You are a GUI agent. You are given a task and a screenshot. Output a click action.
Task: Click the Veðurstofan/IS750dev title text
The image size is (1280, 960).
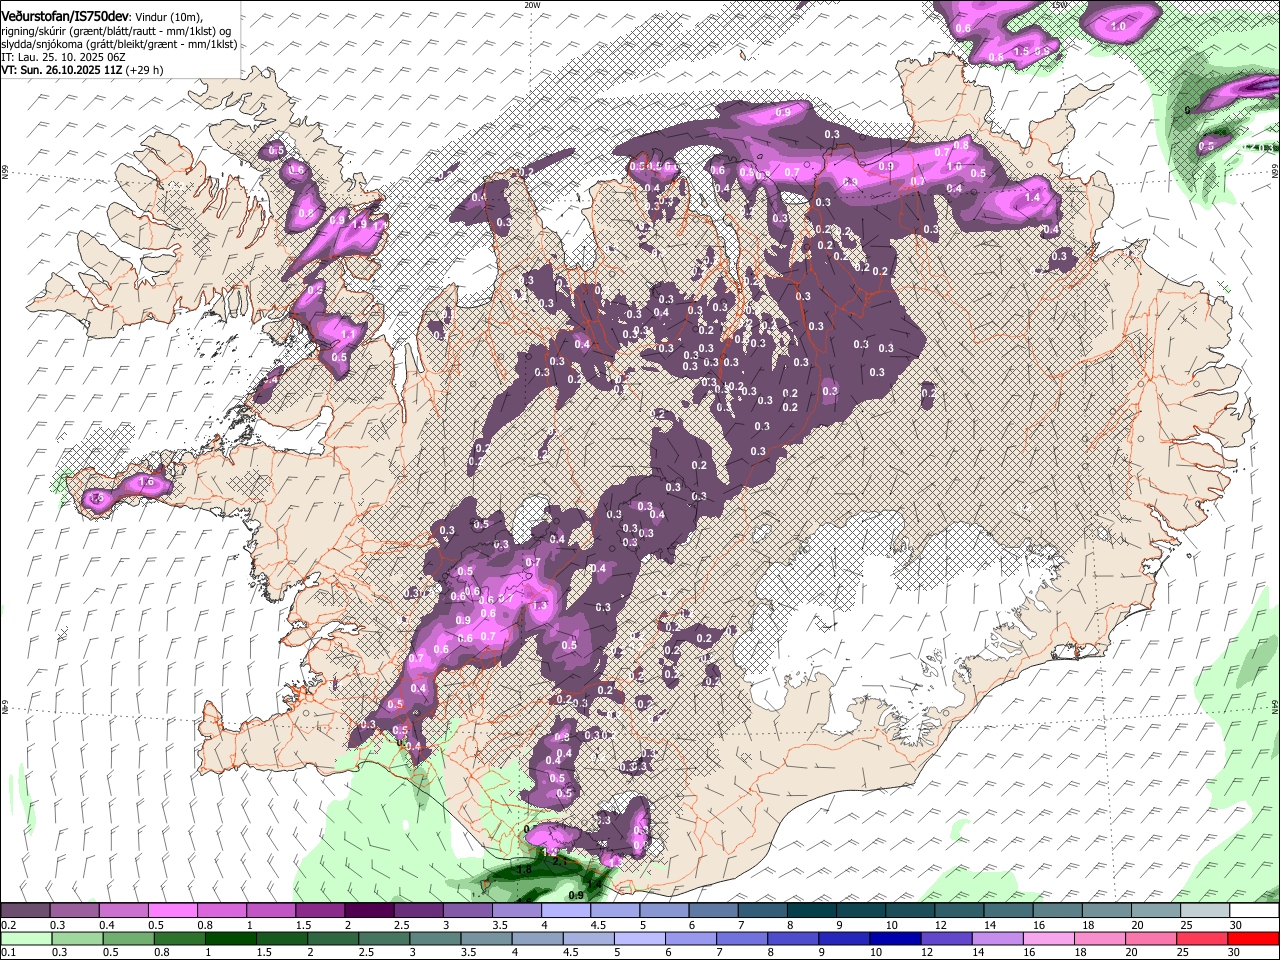pos(64,17)
